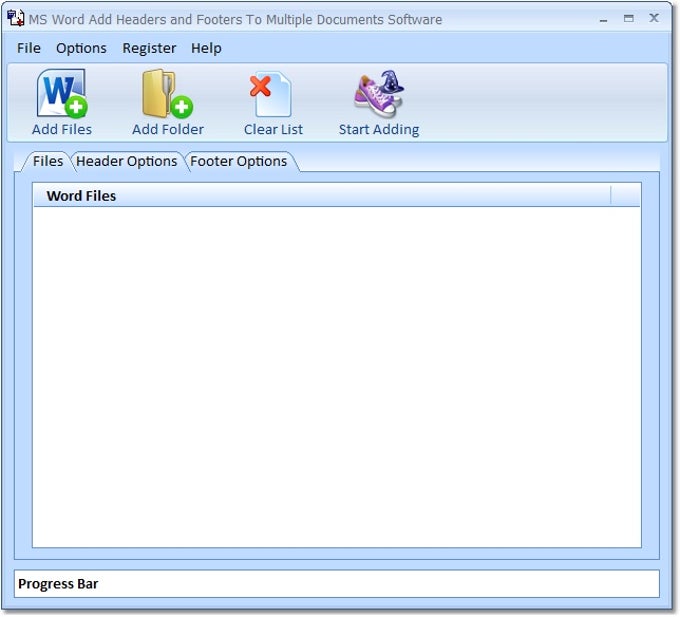
Task: Open the Register menu
Action: [149, 48]
